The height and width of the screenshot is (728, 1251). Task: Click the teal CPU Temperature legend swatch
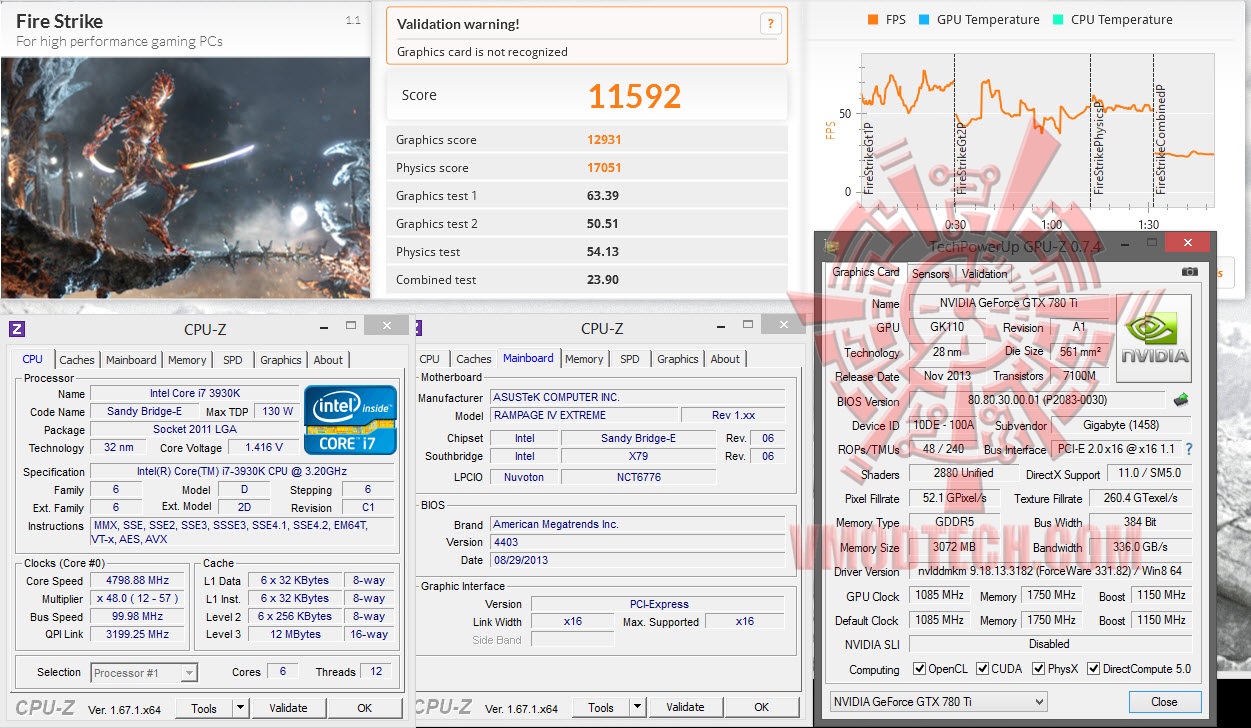[1059, 20]
